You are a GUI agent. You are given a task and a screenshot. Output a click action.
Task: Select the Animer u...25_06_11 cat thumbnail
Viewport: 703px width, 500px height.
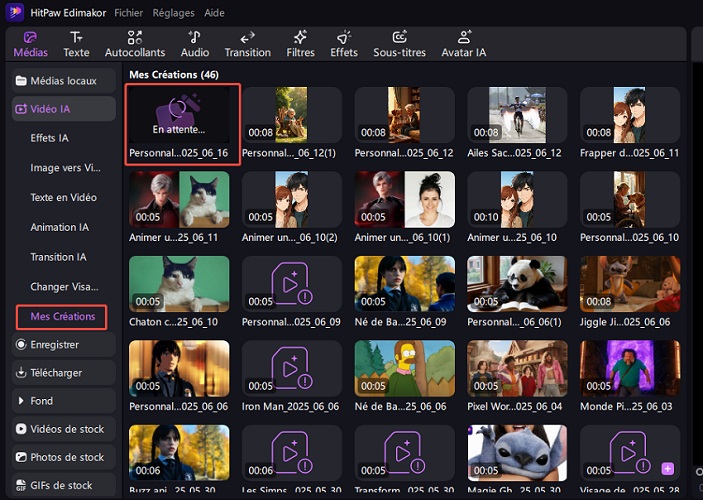coord(179,200)
